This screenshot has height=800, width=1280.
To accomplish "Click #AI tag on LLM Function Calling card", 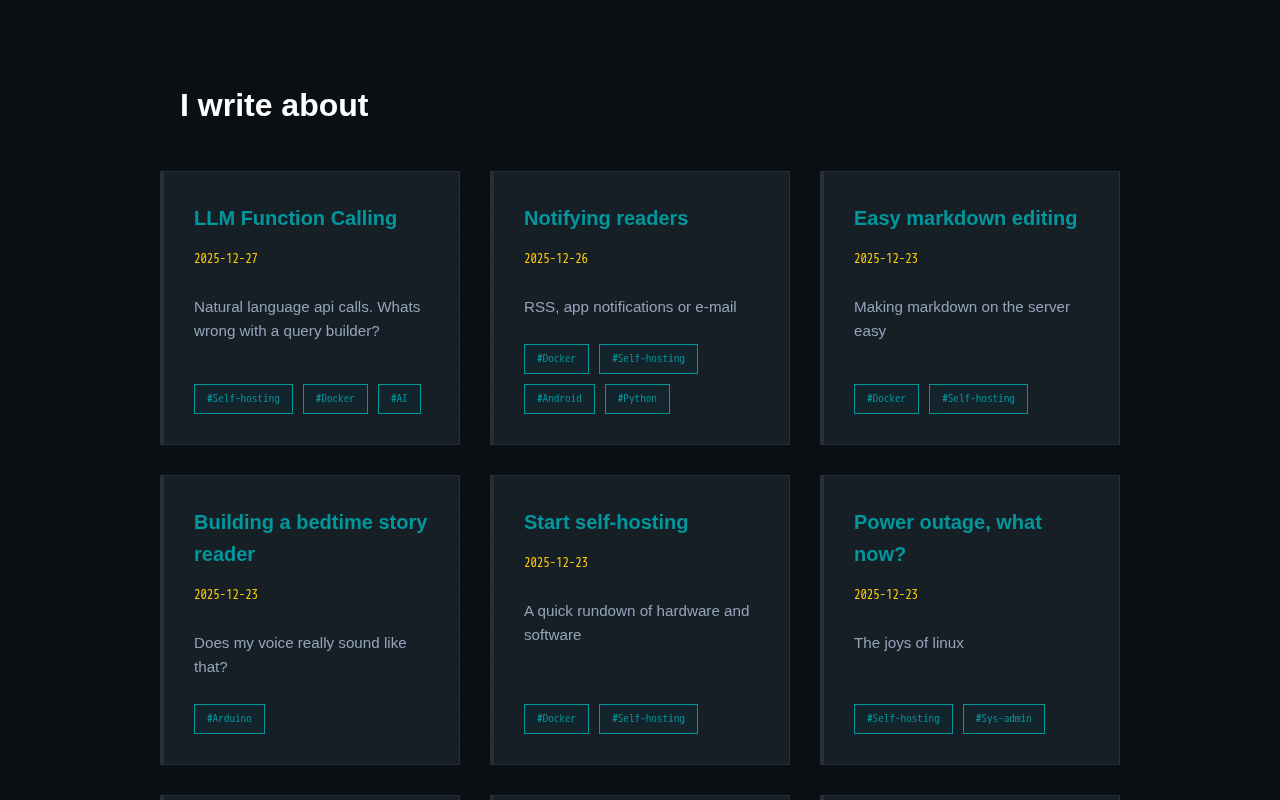I will click(399, 399).
